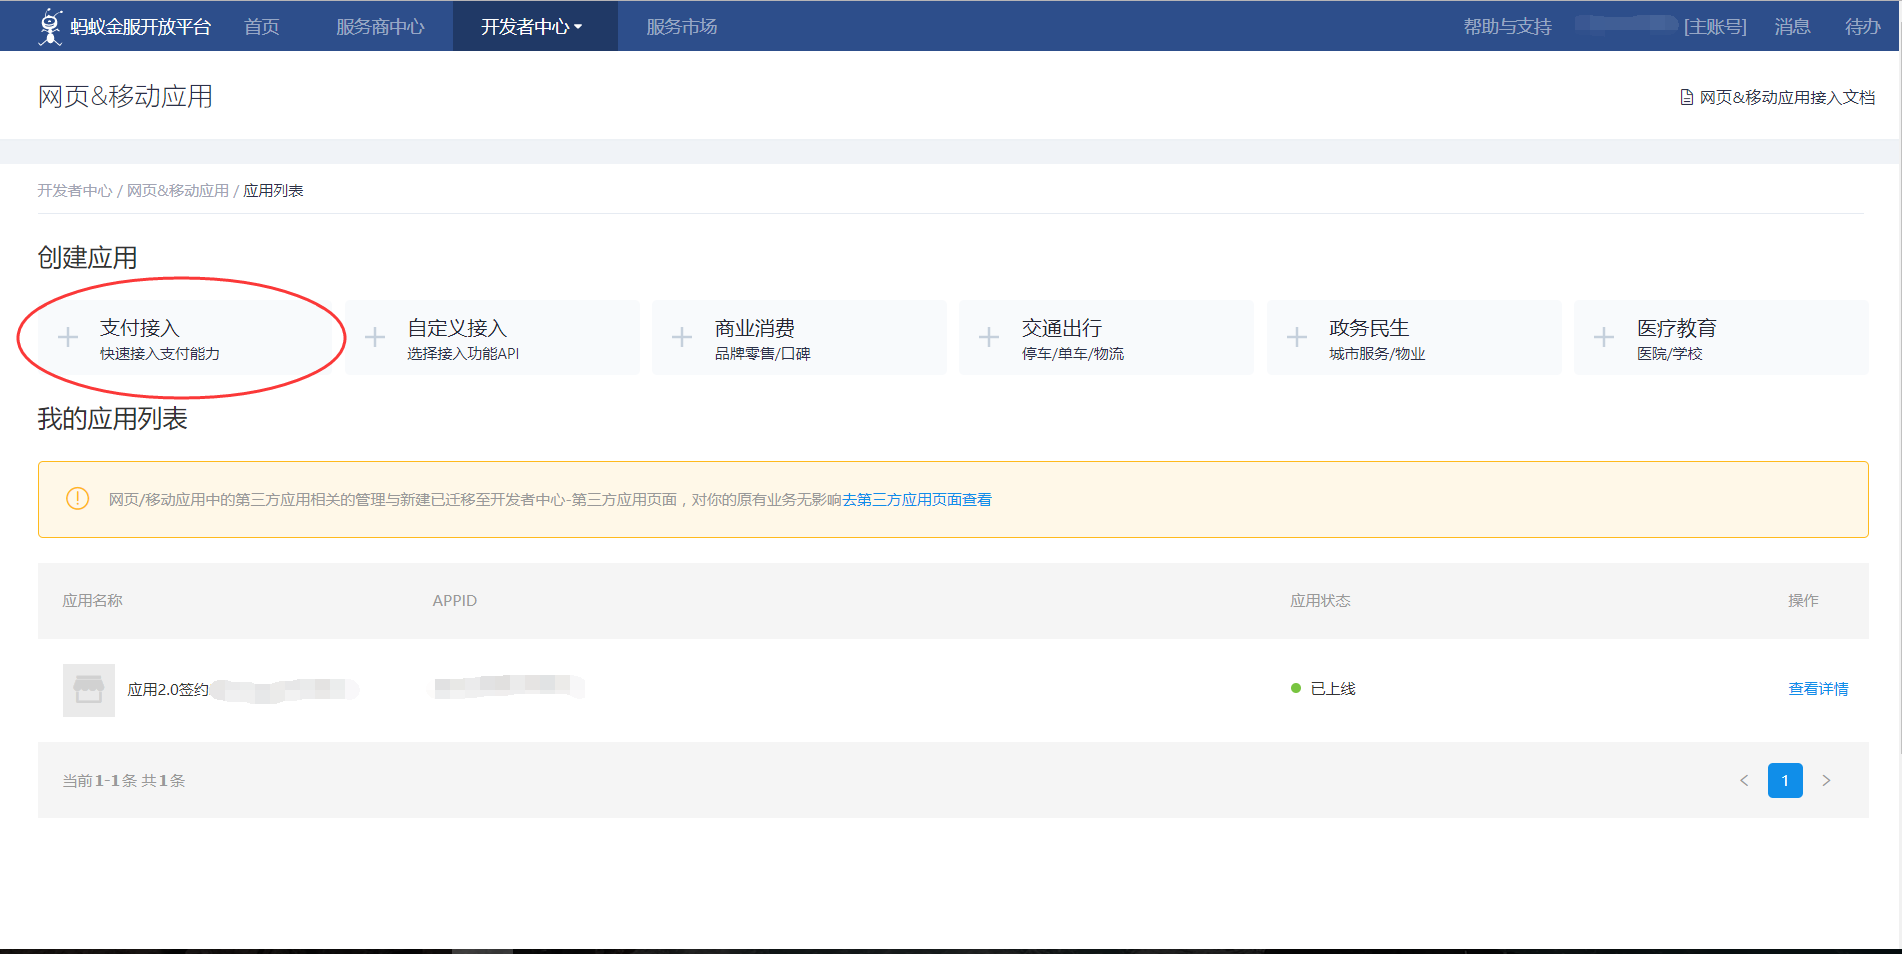Select page 1 in pagination
Screen dimensions: 1902x954
pyautogui.click(x=1785, y=780)
